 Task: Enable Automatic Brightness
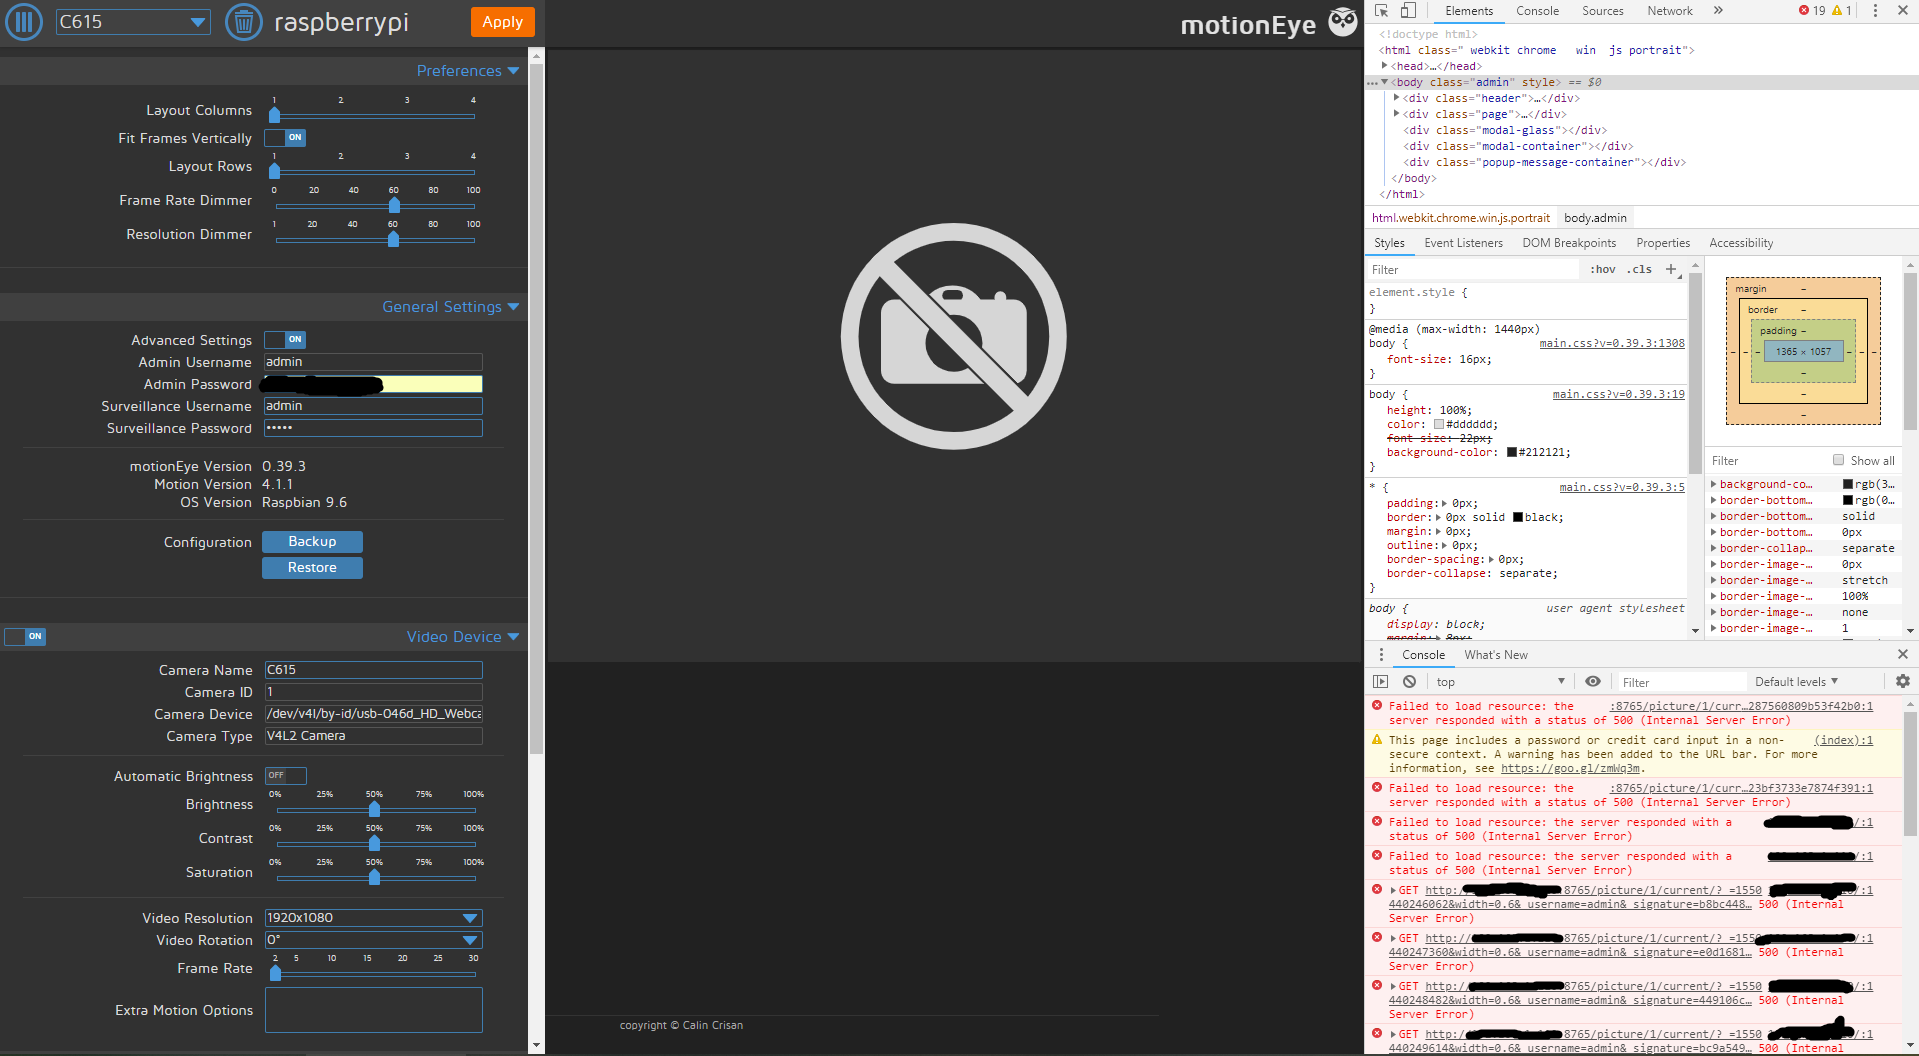pos(284,775)
